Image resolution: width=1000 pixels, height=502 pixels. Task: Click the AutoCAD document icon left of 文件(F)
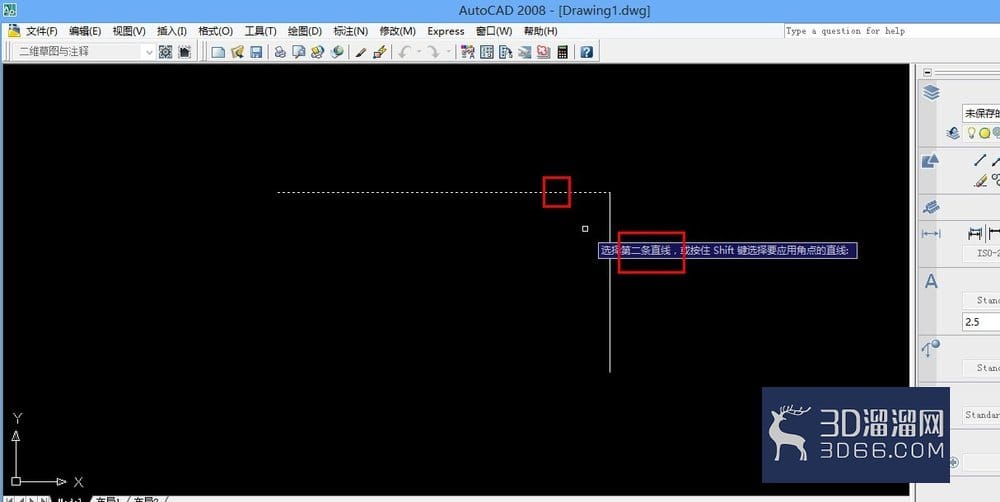(14, 31)
